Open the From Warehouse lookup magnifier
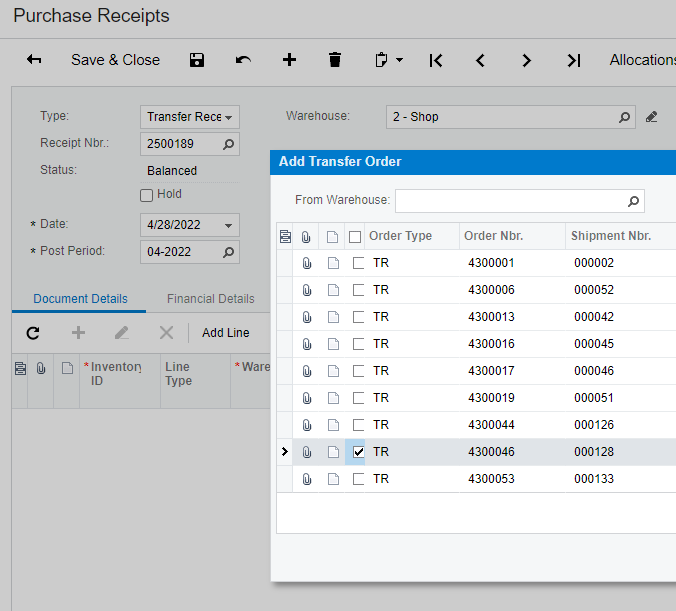Image resolution: width=676 pixels, height=611 pixels. (633, 201)
